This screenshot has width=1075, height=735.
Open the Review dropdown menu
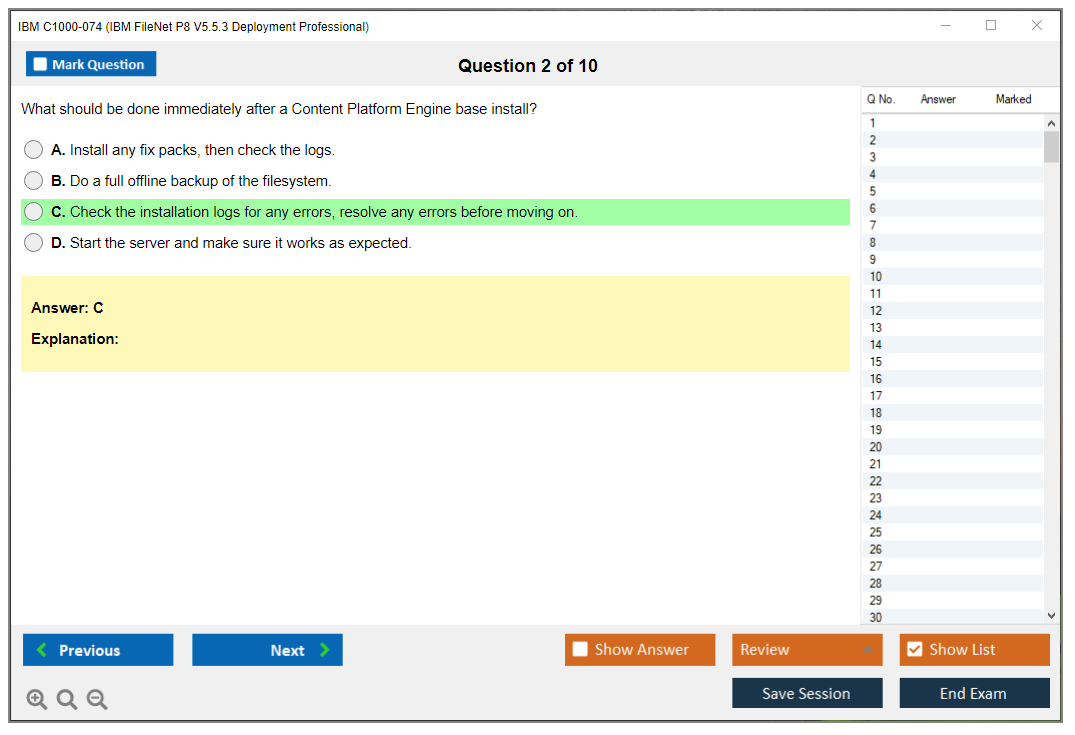(806, 650)
